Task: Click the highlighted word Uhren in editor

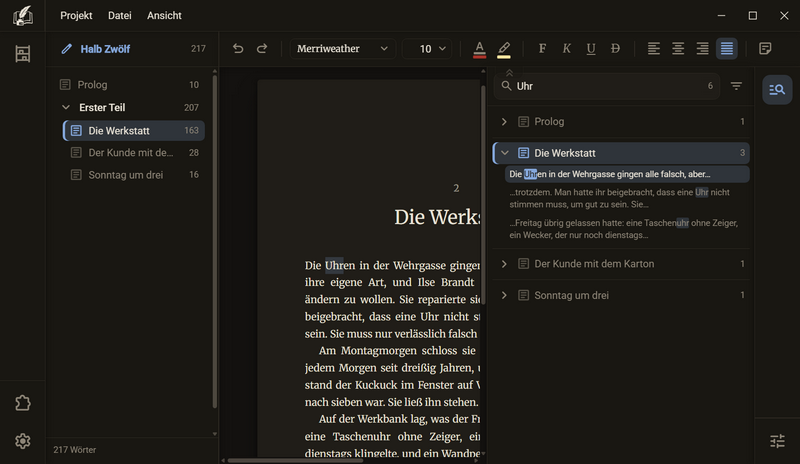Action: (340, 265)
